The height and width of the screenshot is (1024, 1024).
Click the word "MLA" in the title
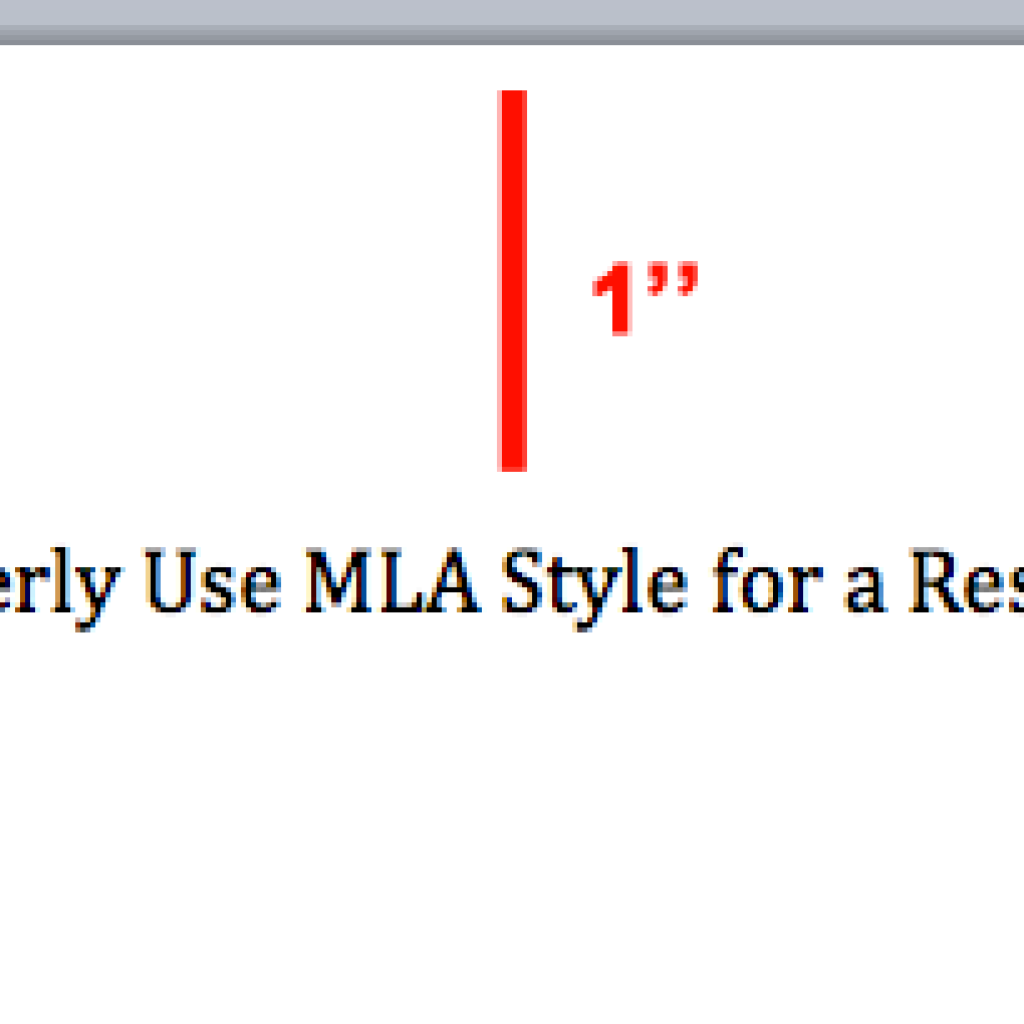point(392,583)
